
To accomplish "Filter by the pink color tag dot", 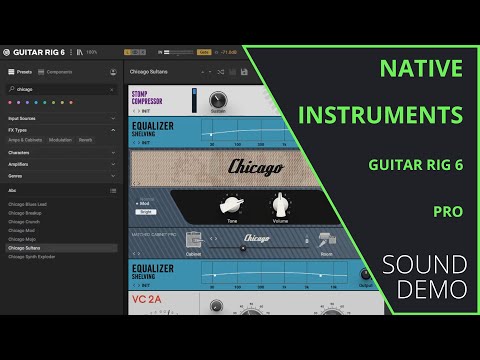I will click(10, 103).
